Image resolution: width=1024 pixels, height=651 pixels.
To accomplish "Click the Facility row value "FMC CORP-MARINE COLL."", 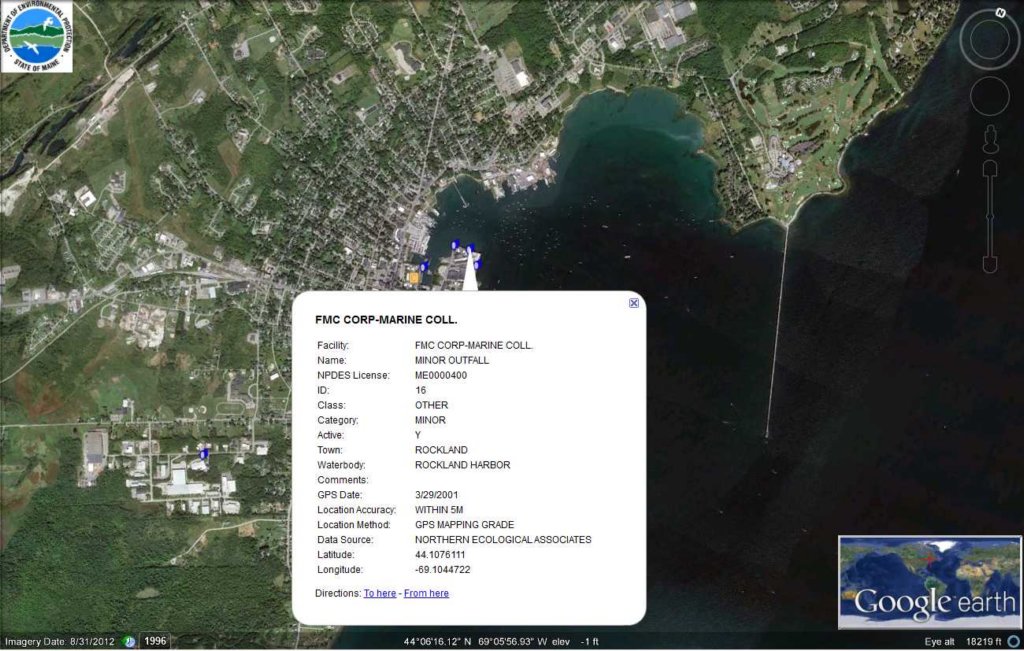I will click(x=473, y=345).
